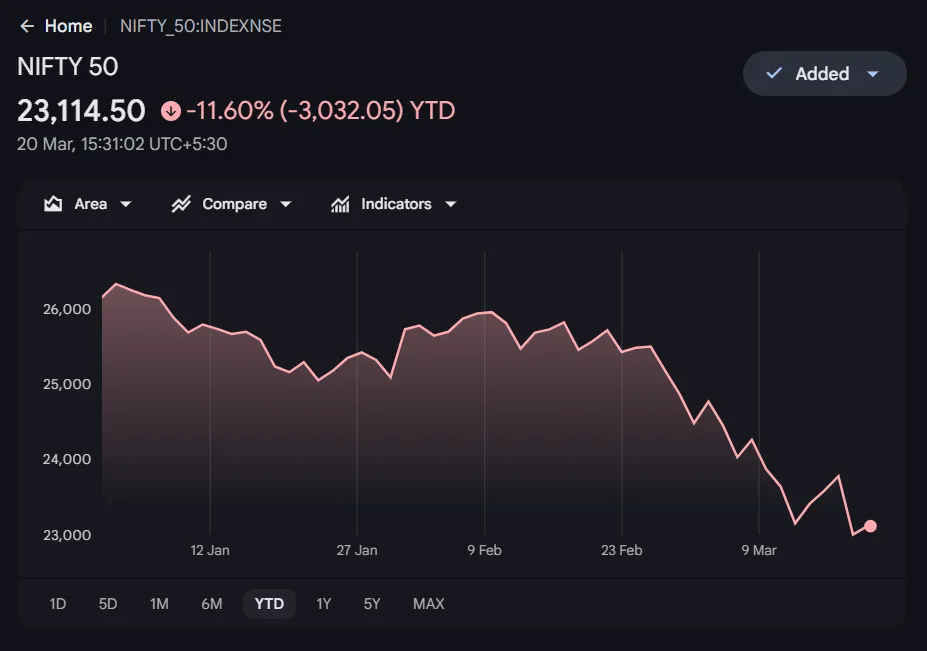
Task: Click the Area chart type icon
Action: tap(53, 204)
